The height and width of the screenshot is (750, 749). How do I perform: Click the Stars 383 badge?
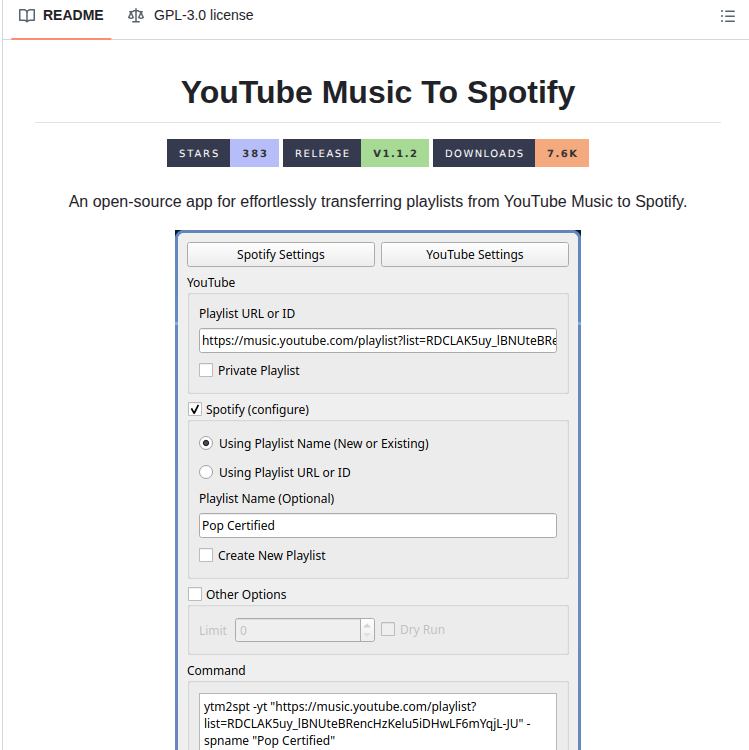coord(222,153)
